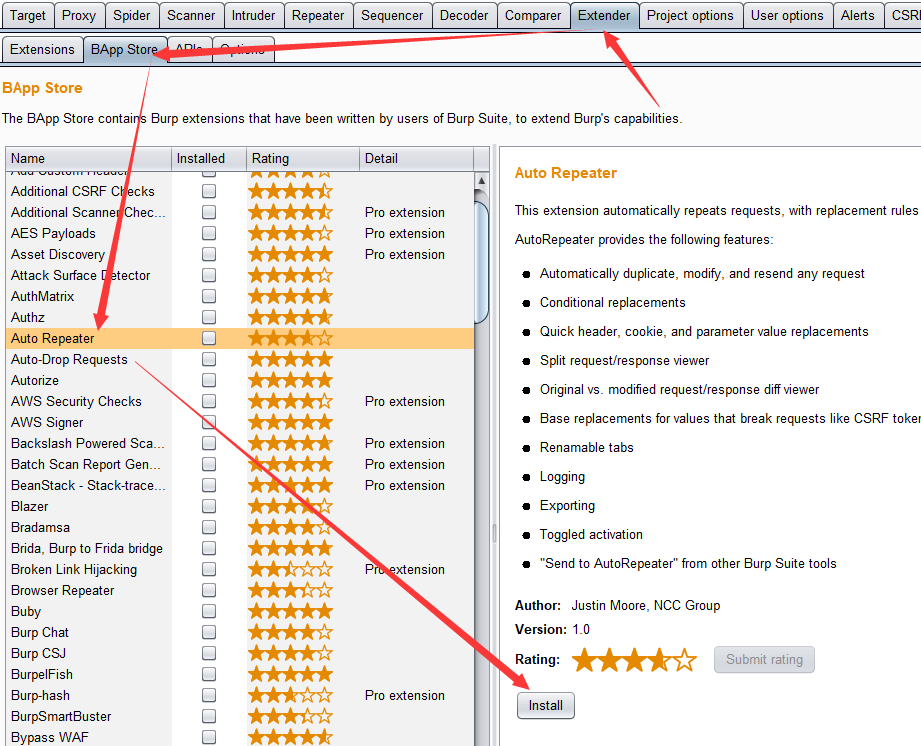Sort by the Rating column header
Viewport: 921px width, 746px height.
302,159
